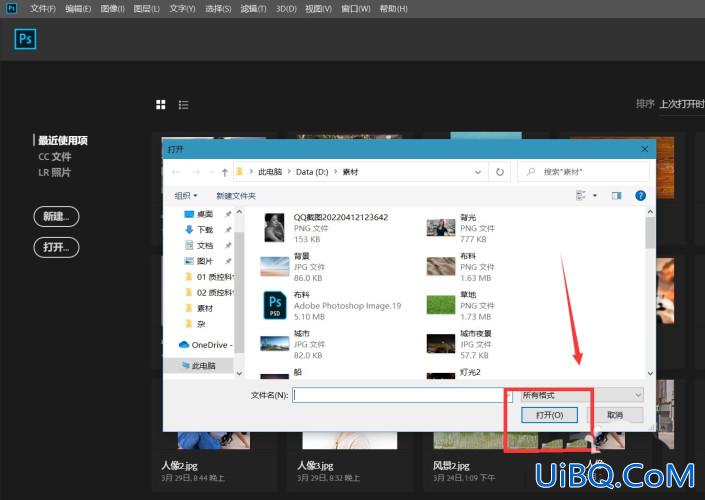Click 新建文件夹 in the dialog toolbar
705x500 pixels.
tap(236, 196)
